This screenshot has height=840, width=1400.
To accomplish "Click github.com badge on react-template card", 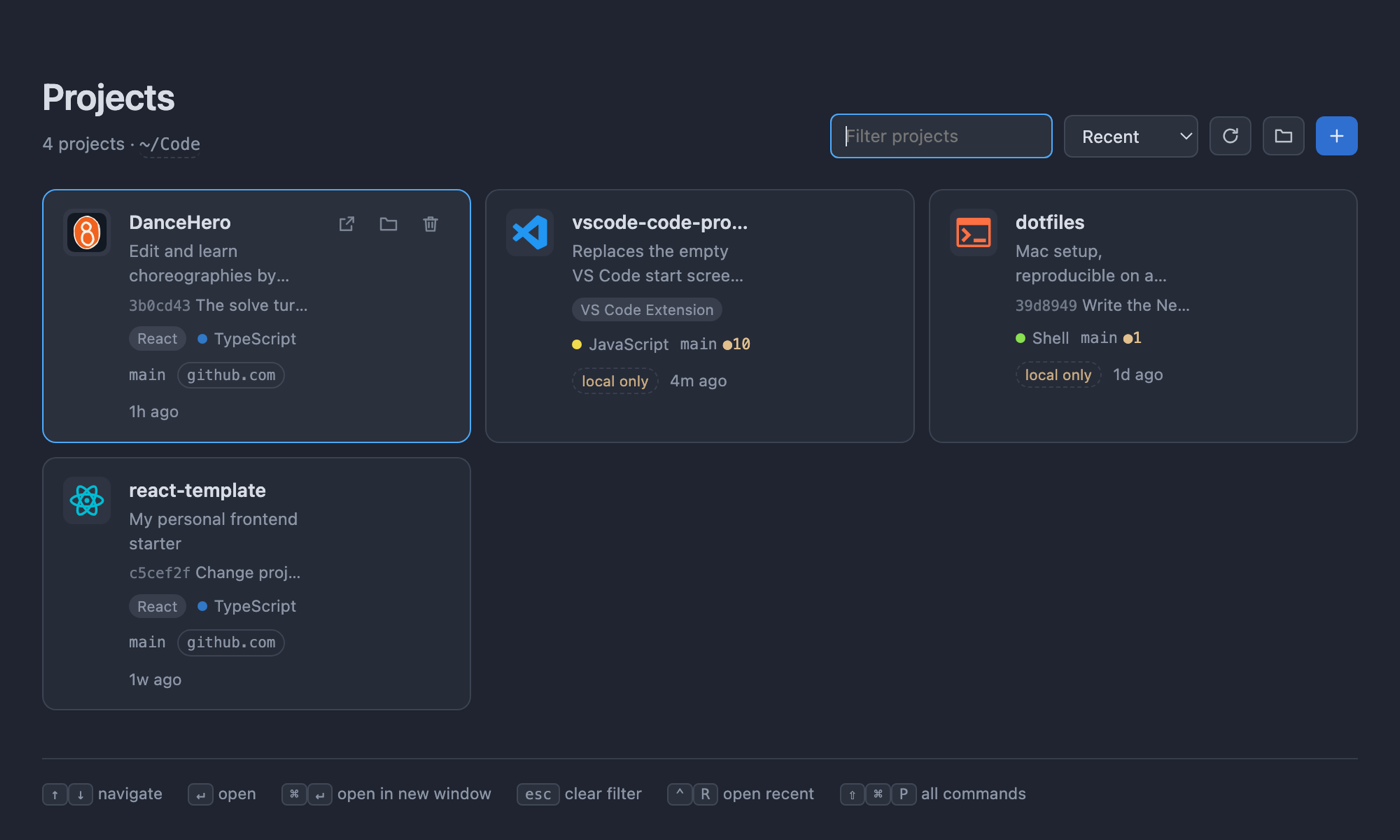I will (231, 643).
